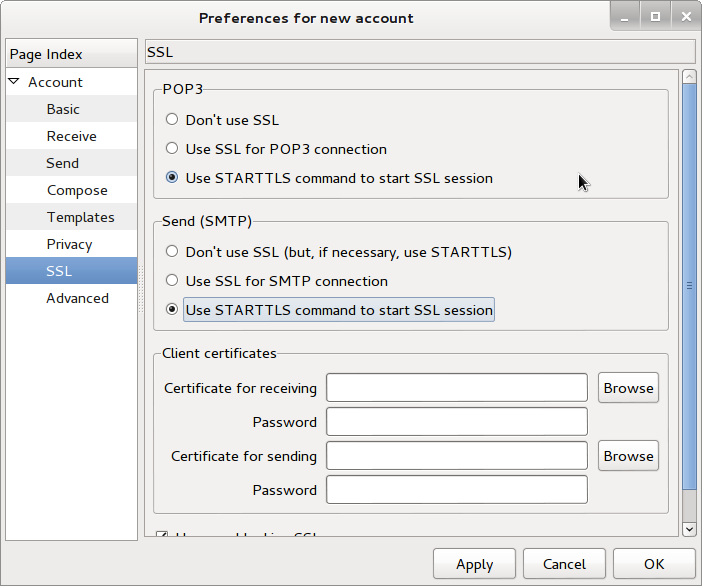The width and height of the screenshot is (702, 586).
Task: Cancel the account preferences dialog
Action: [x=562, y=564]
